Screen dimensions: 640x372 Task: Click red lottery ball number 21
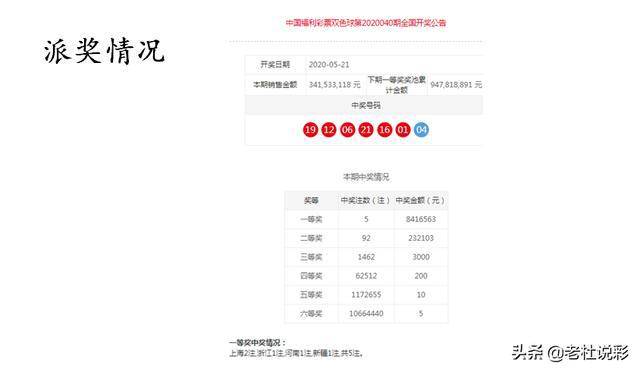(366, 130)
